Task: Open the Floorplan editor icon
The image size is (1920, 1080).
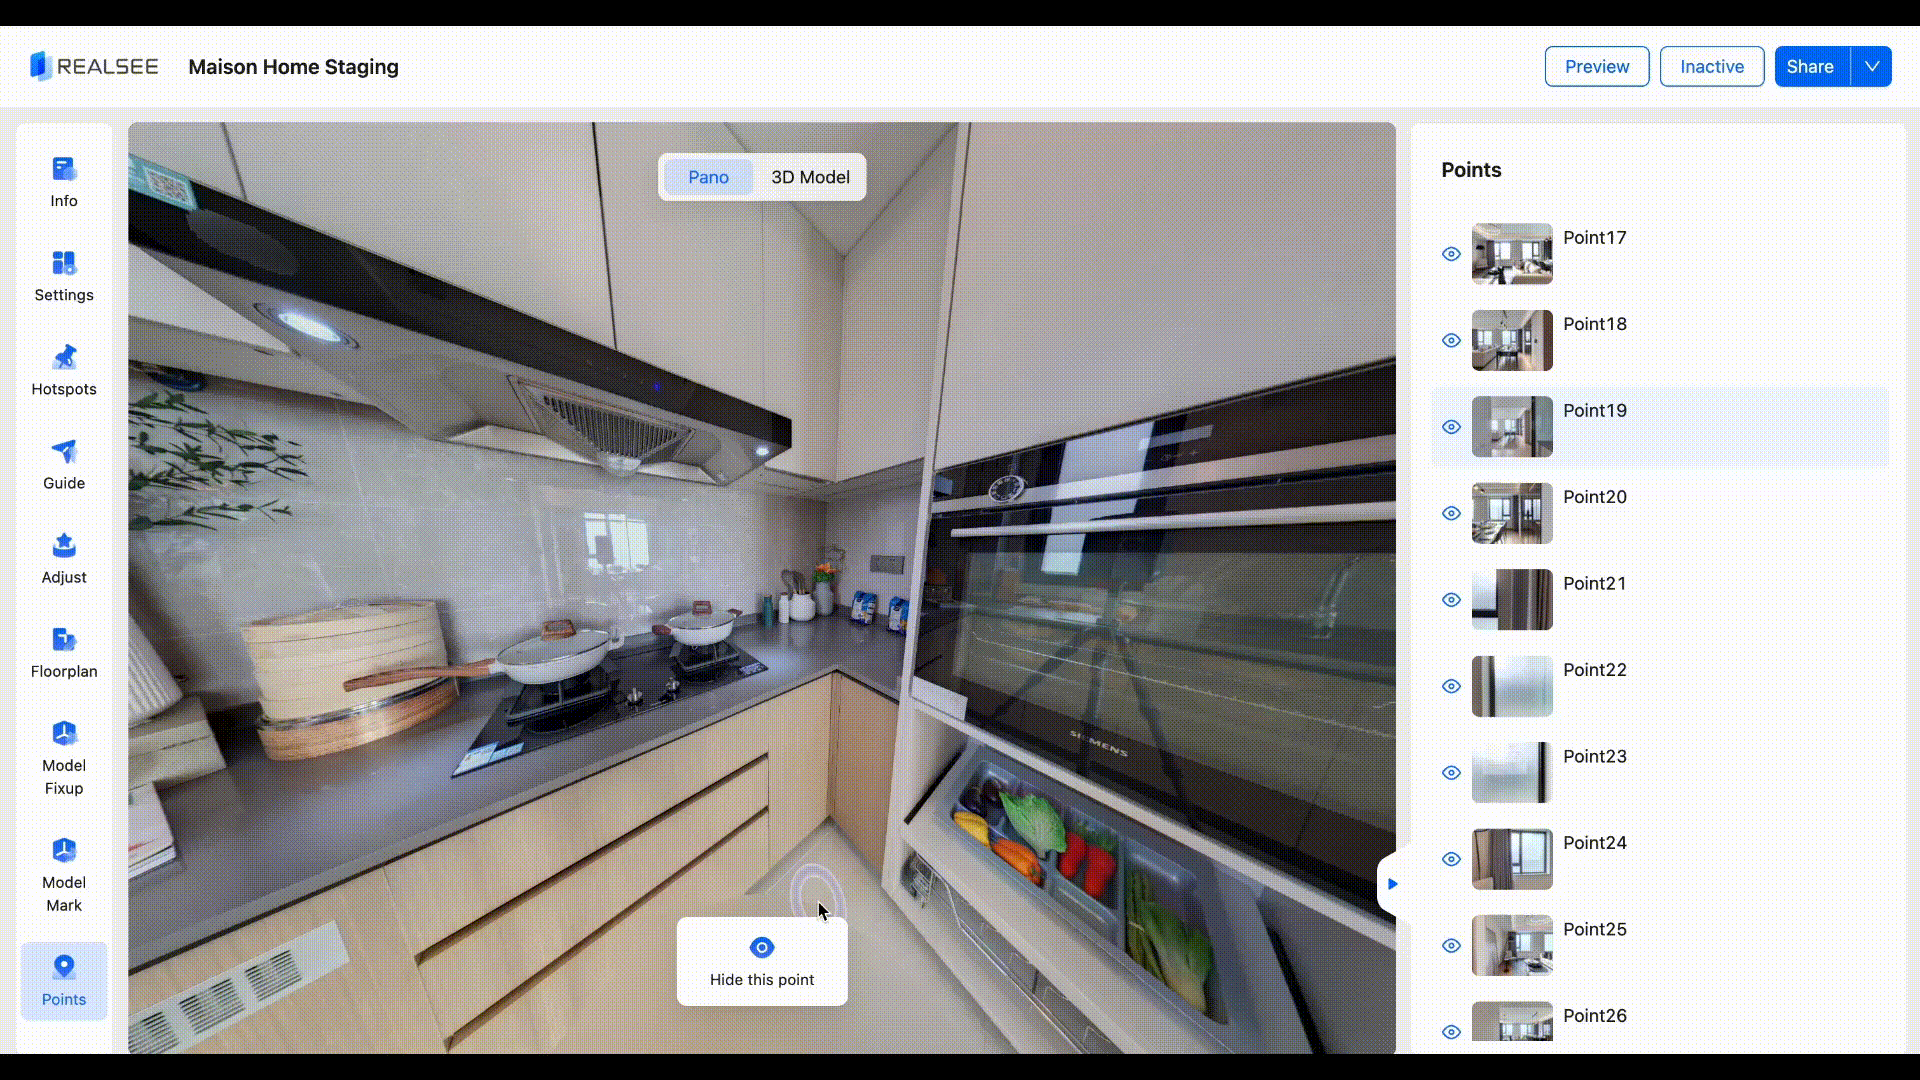Action: (64, 639)
